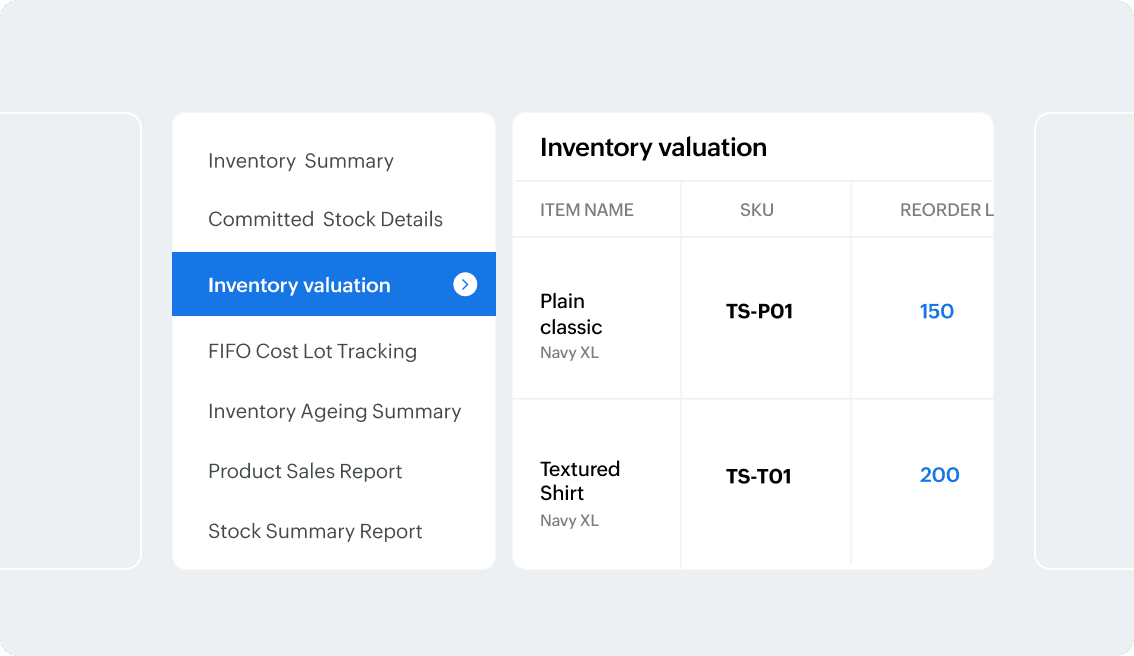Select Committed Stock Details

click(324, 219)
